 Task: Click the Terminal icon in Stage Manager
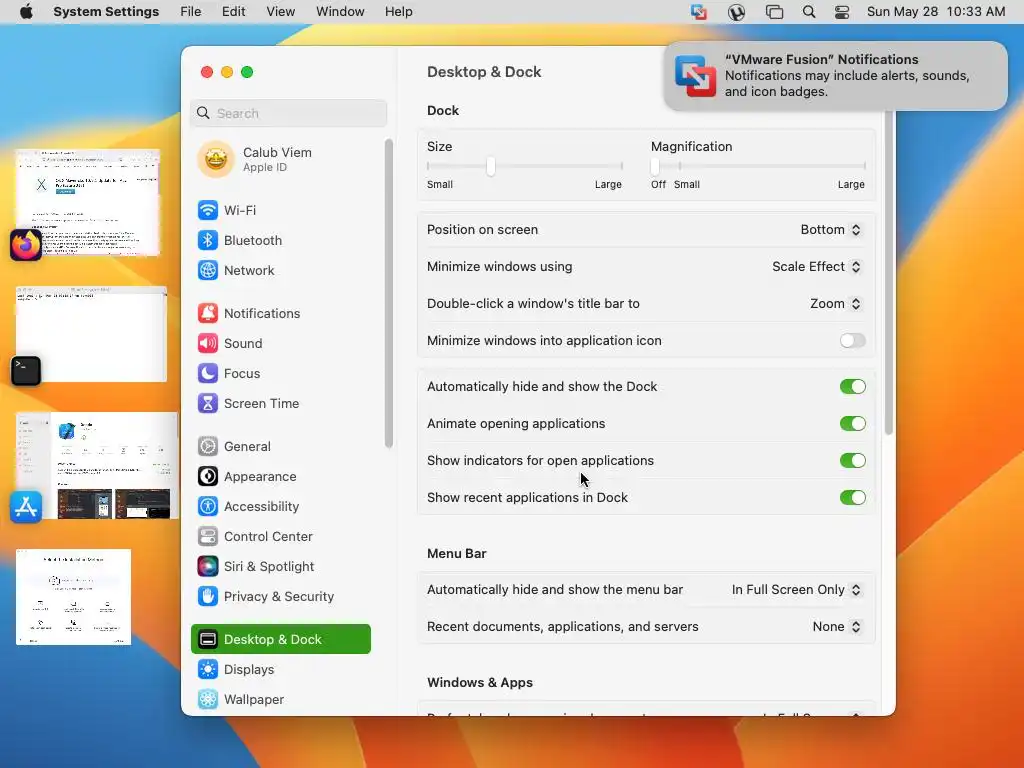(26, 370)
